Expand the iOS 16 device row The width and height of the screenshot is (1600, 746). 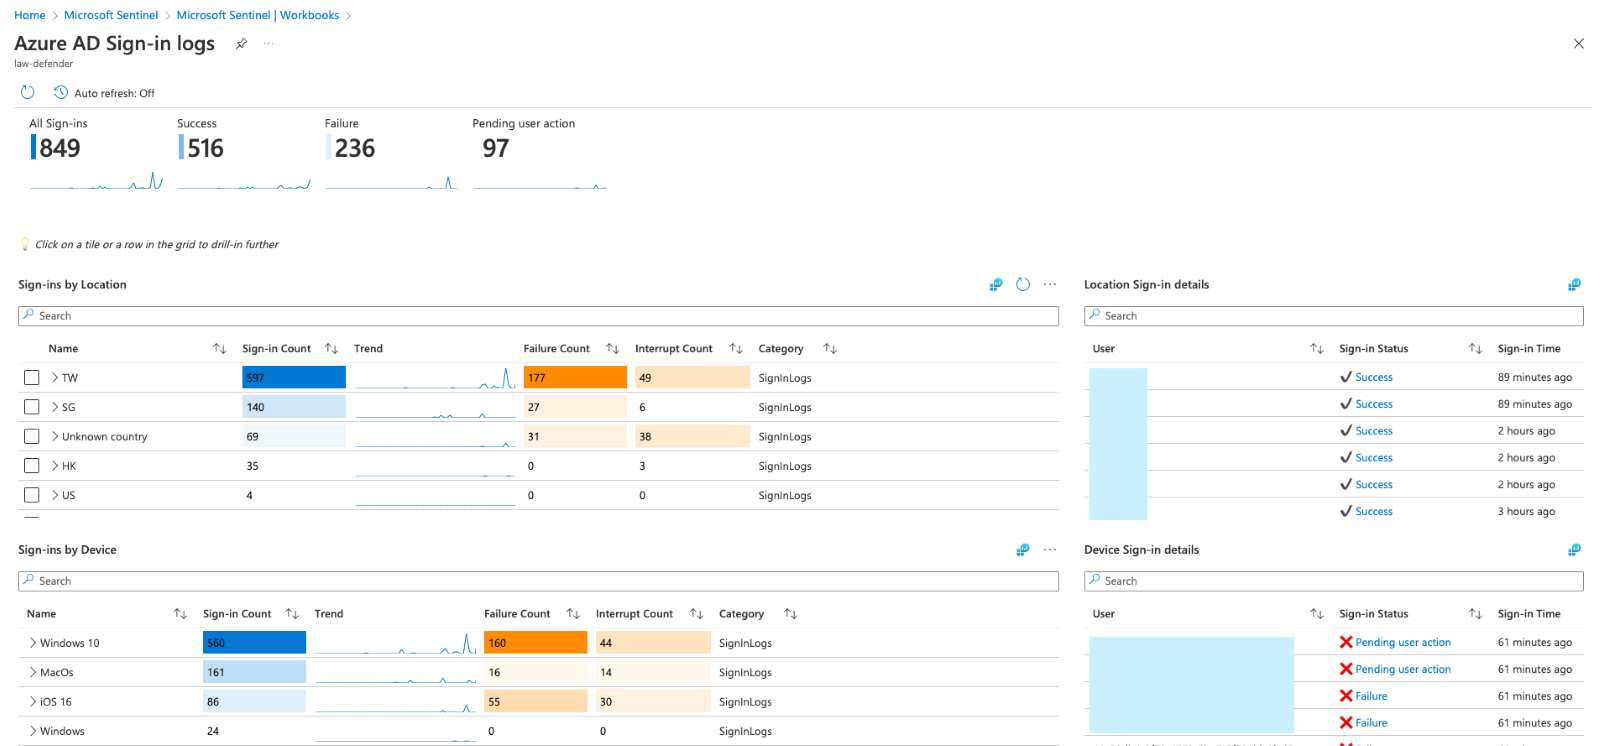[x=33, y=702]
